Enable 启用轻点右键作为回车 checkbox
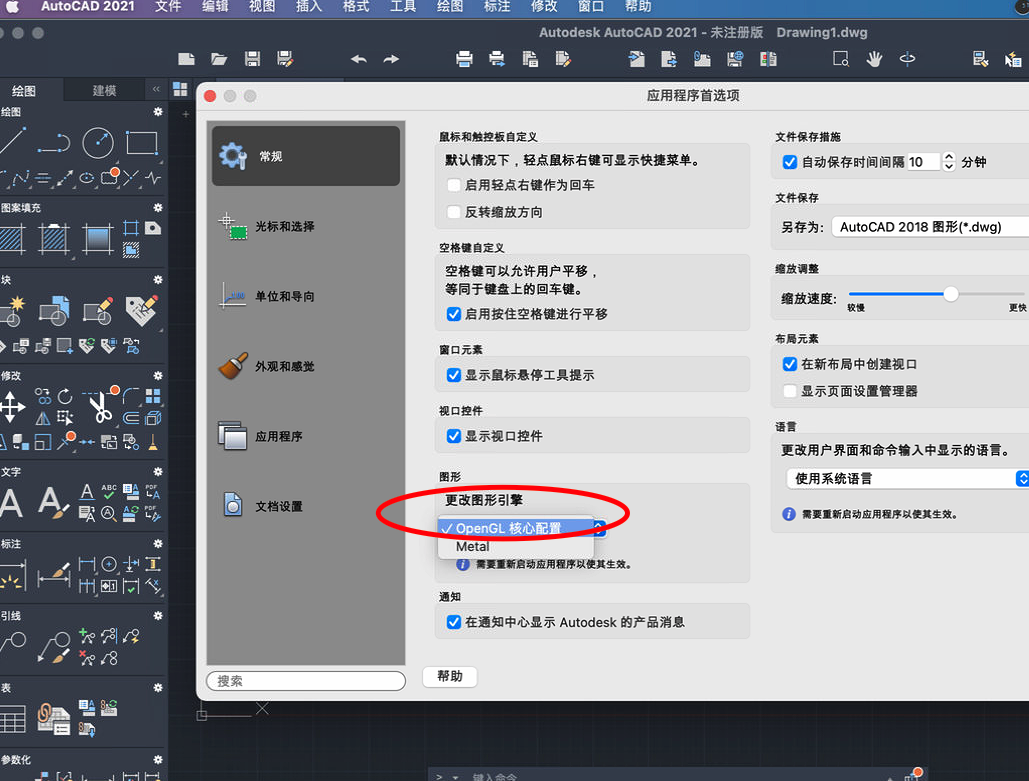Image resolution: width=1029 pixels, height=781 pixels. [453, 185]
